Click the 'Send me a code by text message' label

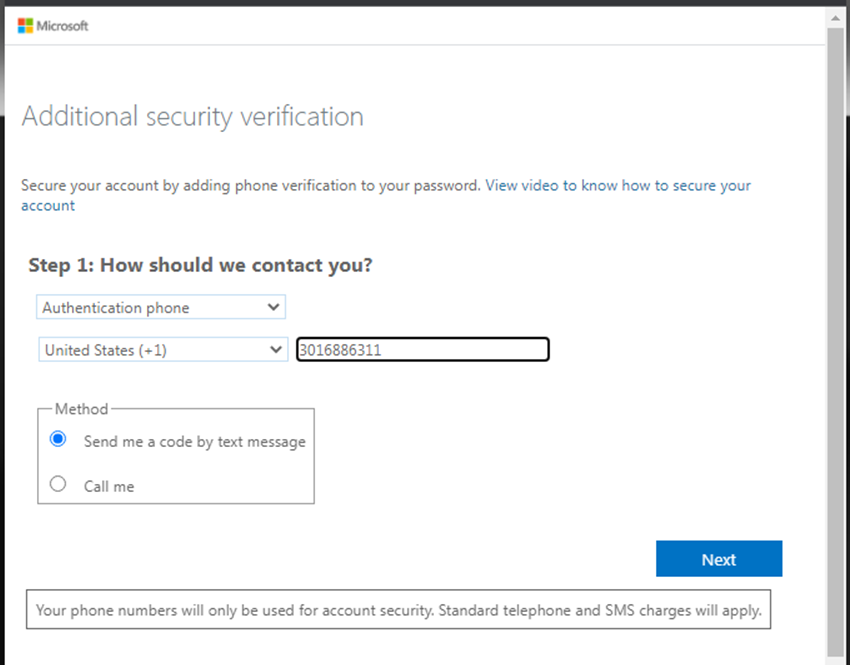coord(195,441)
